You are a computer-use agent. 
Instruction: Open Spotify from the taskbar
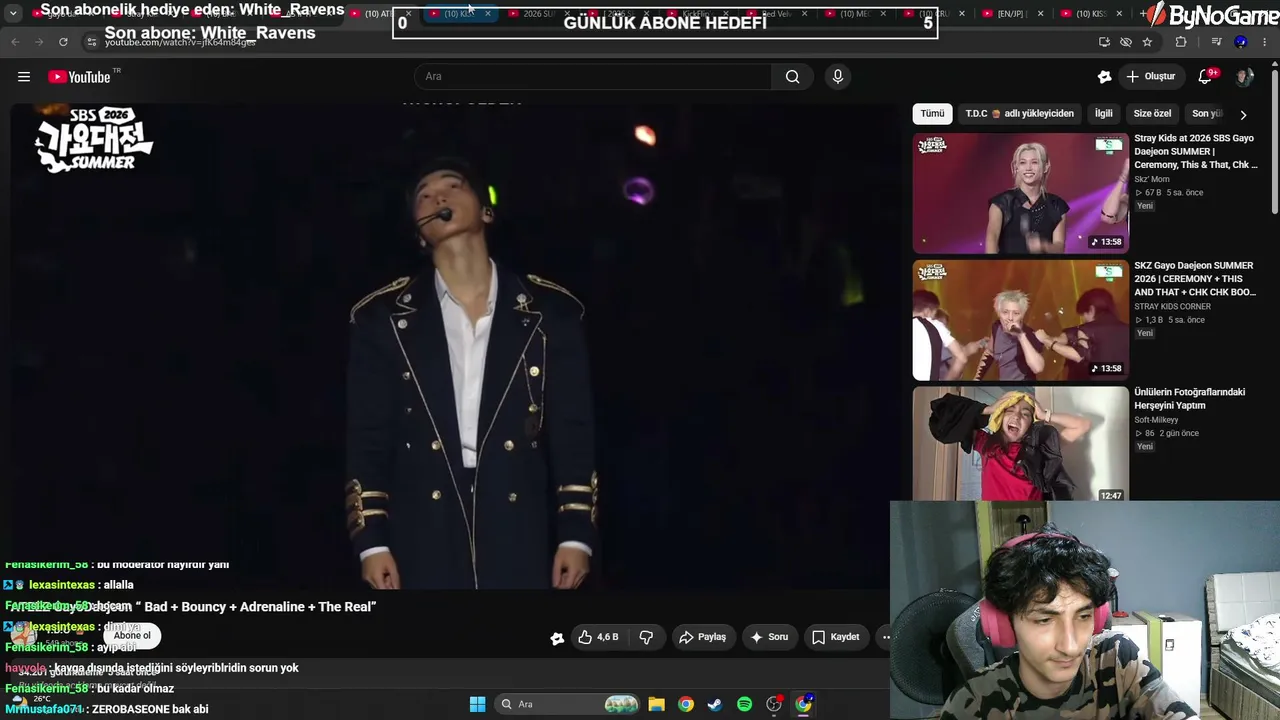tap(744, 704)
